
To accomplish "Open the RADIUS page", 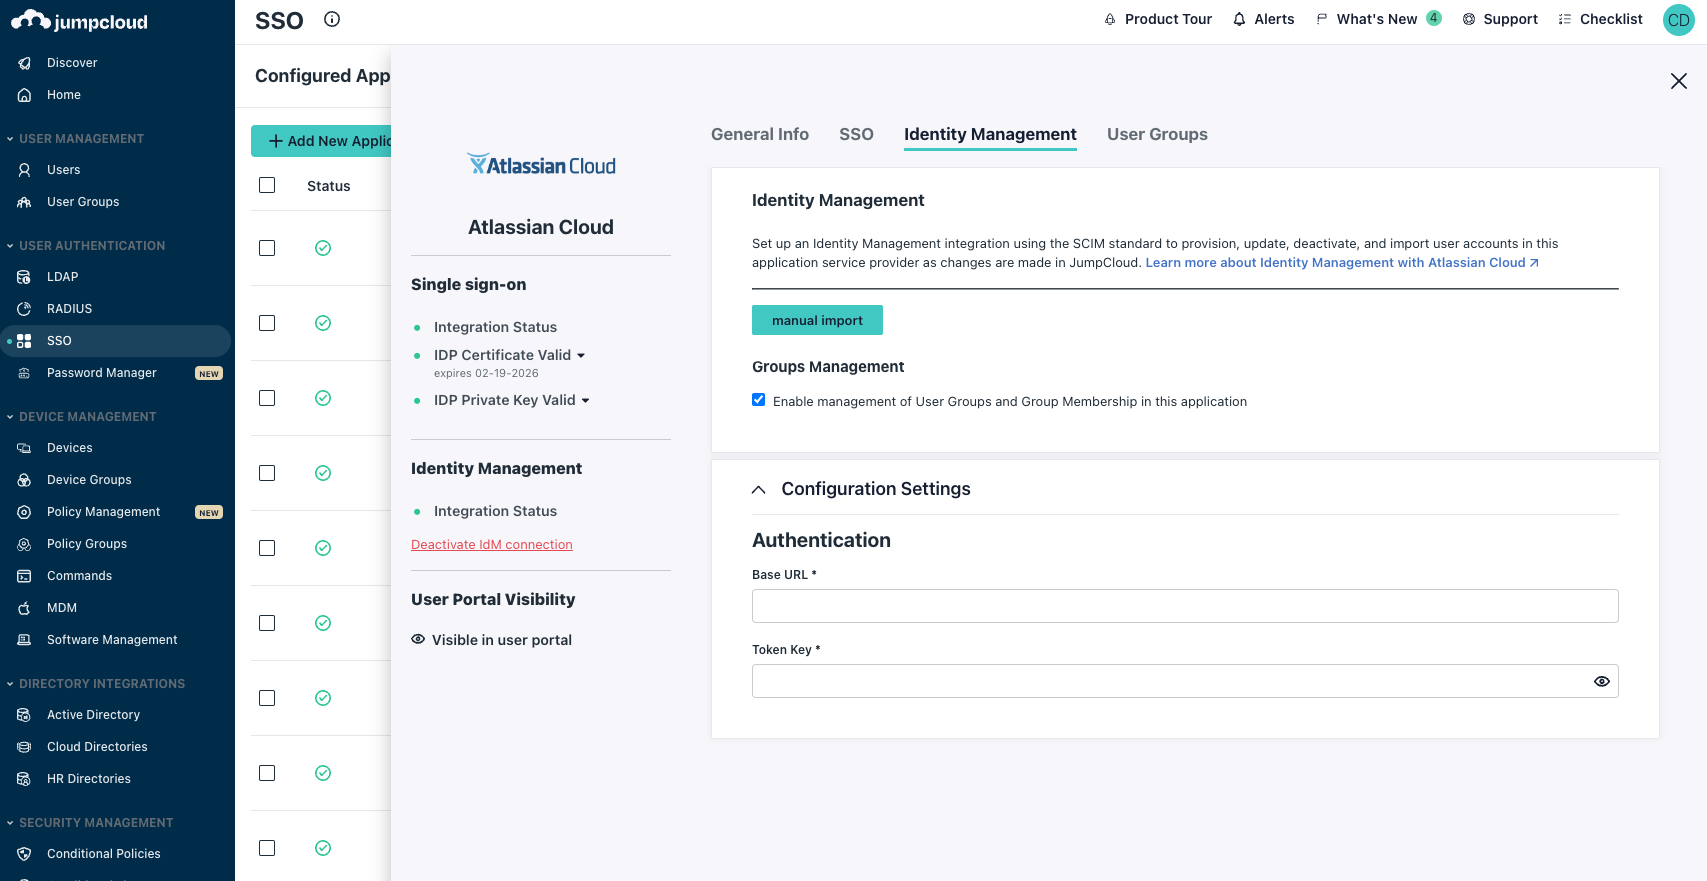I will (69, 309).
